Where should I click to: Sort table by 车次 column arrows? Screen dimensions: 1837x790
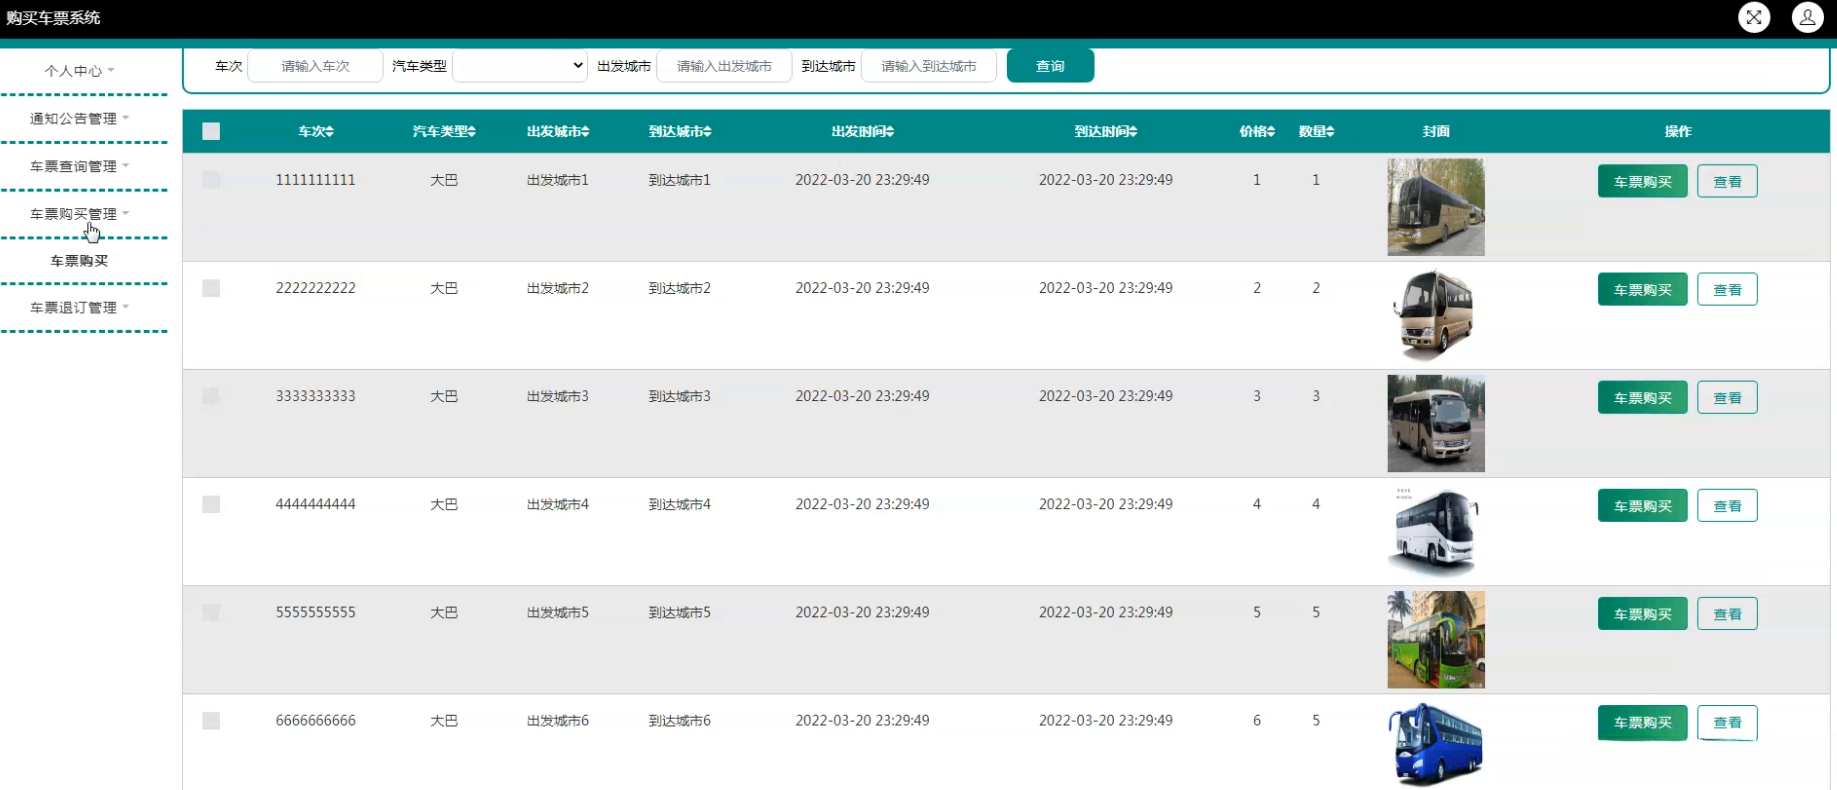tap(330, 132)
